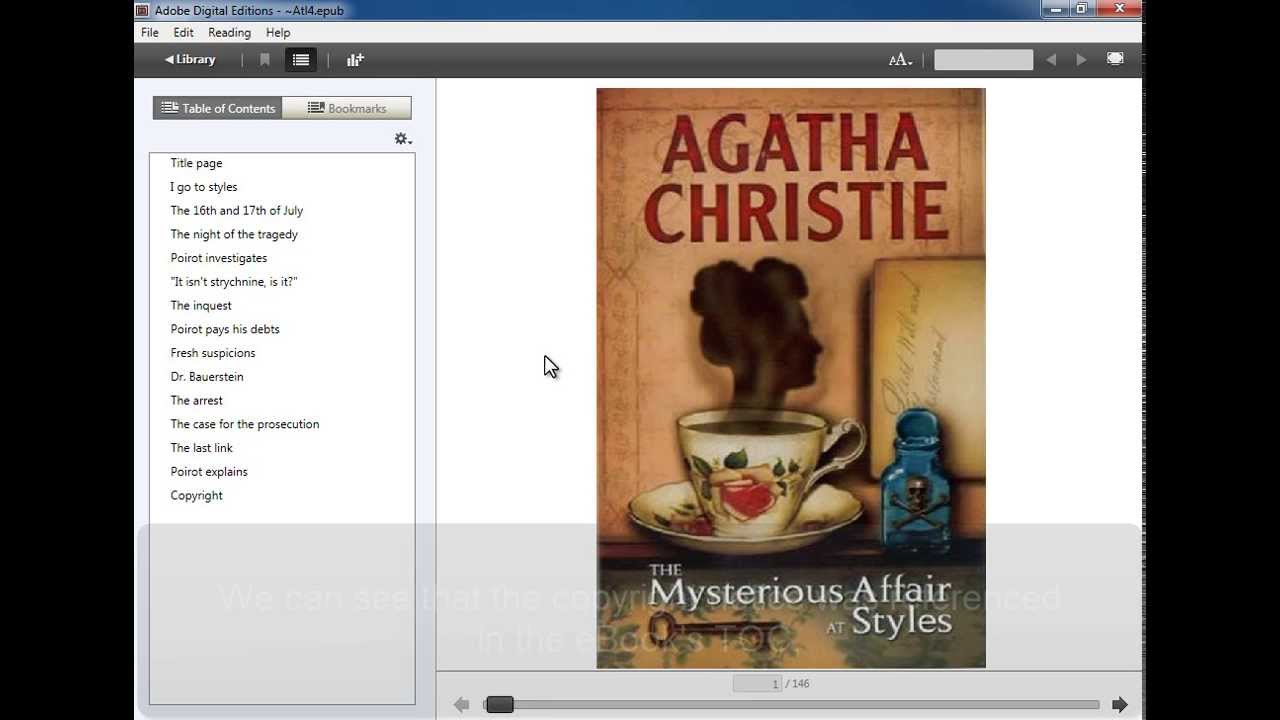1280x720 pixels.
Task: Toggle the table of contents panel icon
Action: click(x=301, y=60)
